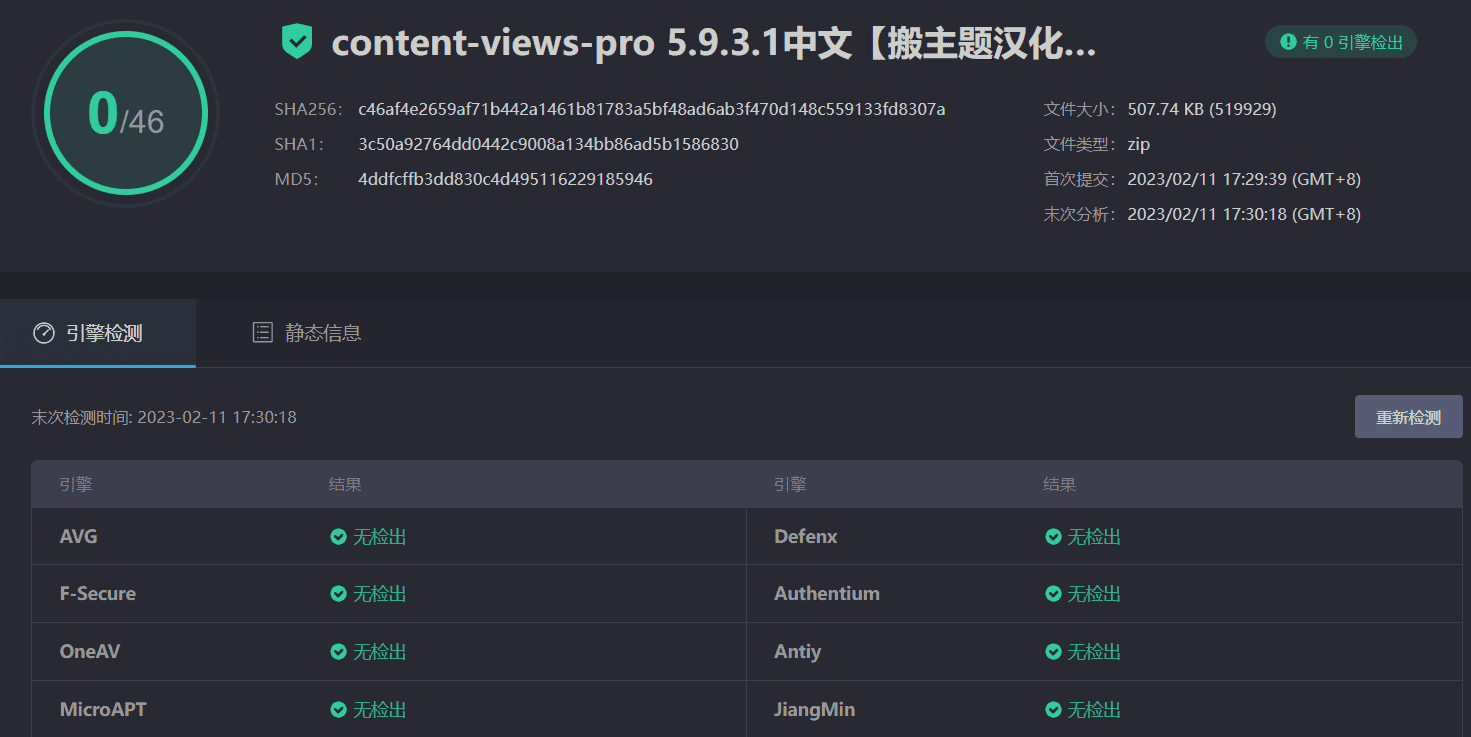Click 无检出 result for Authentium

pyautogui.click(x=1094, y=594)
